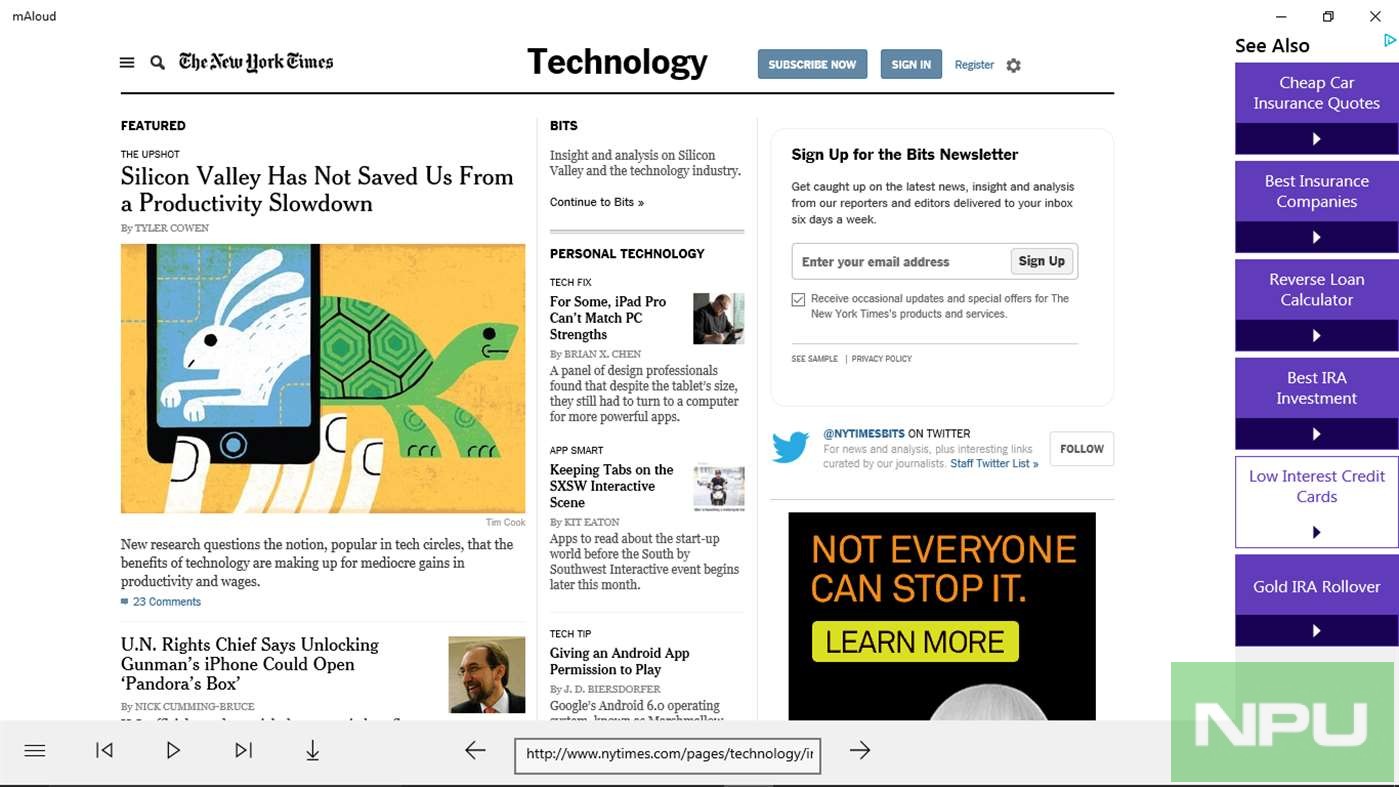Viewport: 1399px width, 787px height.
Task: Click the Subscribe Now button
Action: tap(812, 64)
